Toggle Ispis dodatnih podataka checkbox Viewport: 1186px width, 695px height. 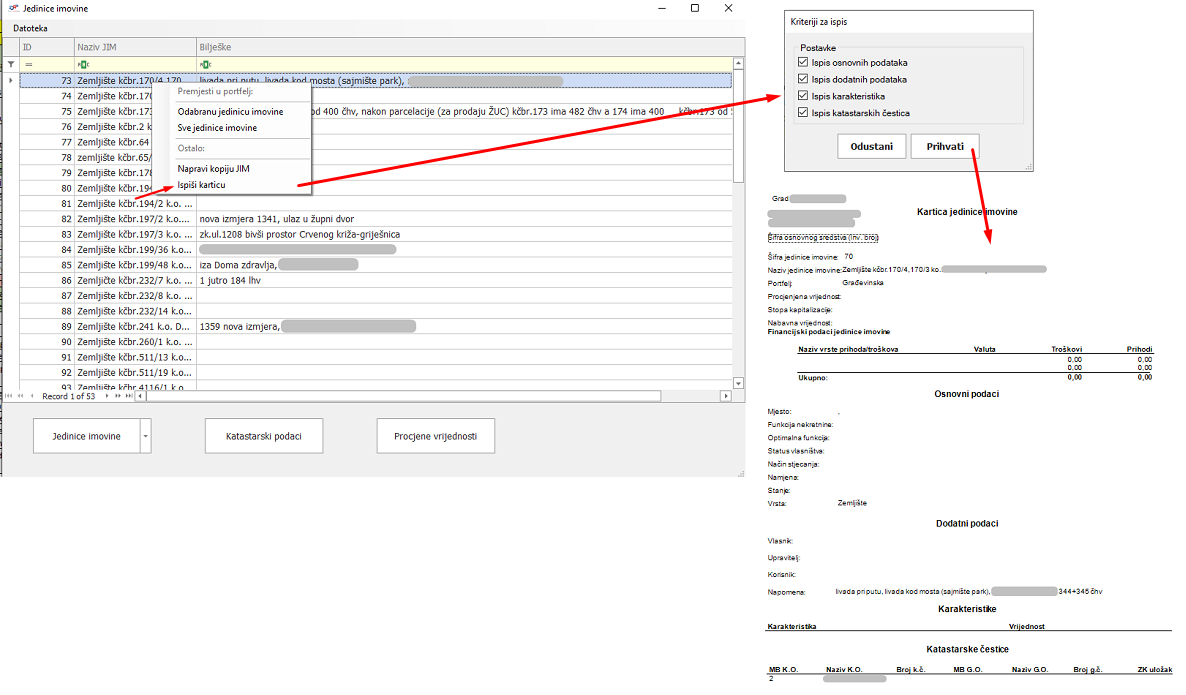[803, 79]
